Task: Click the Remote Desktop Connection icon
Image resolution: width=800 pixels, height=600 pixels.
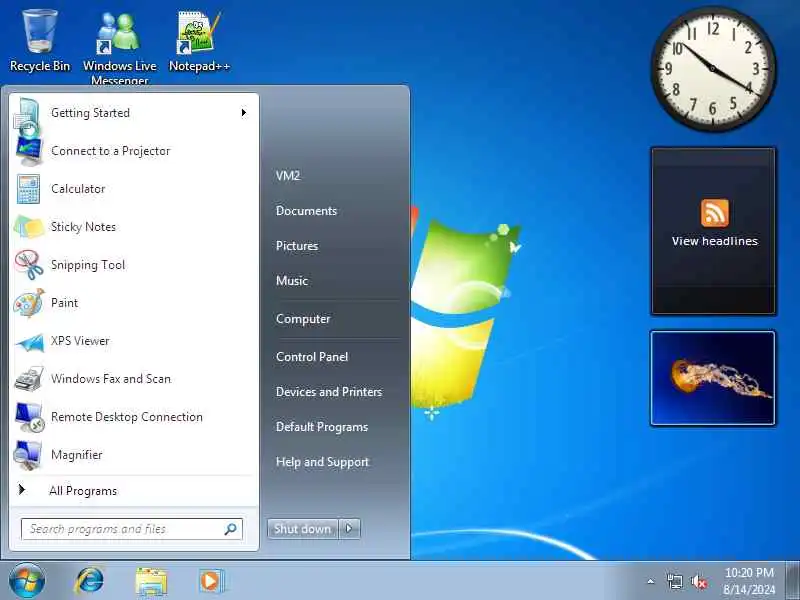Action: (29, 417)
